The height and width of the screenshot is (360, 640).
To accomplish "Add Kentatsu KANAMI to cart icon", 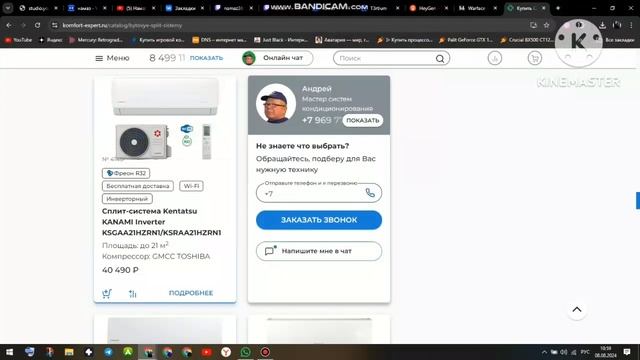I will click(107, 293).
